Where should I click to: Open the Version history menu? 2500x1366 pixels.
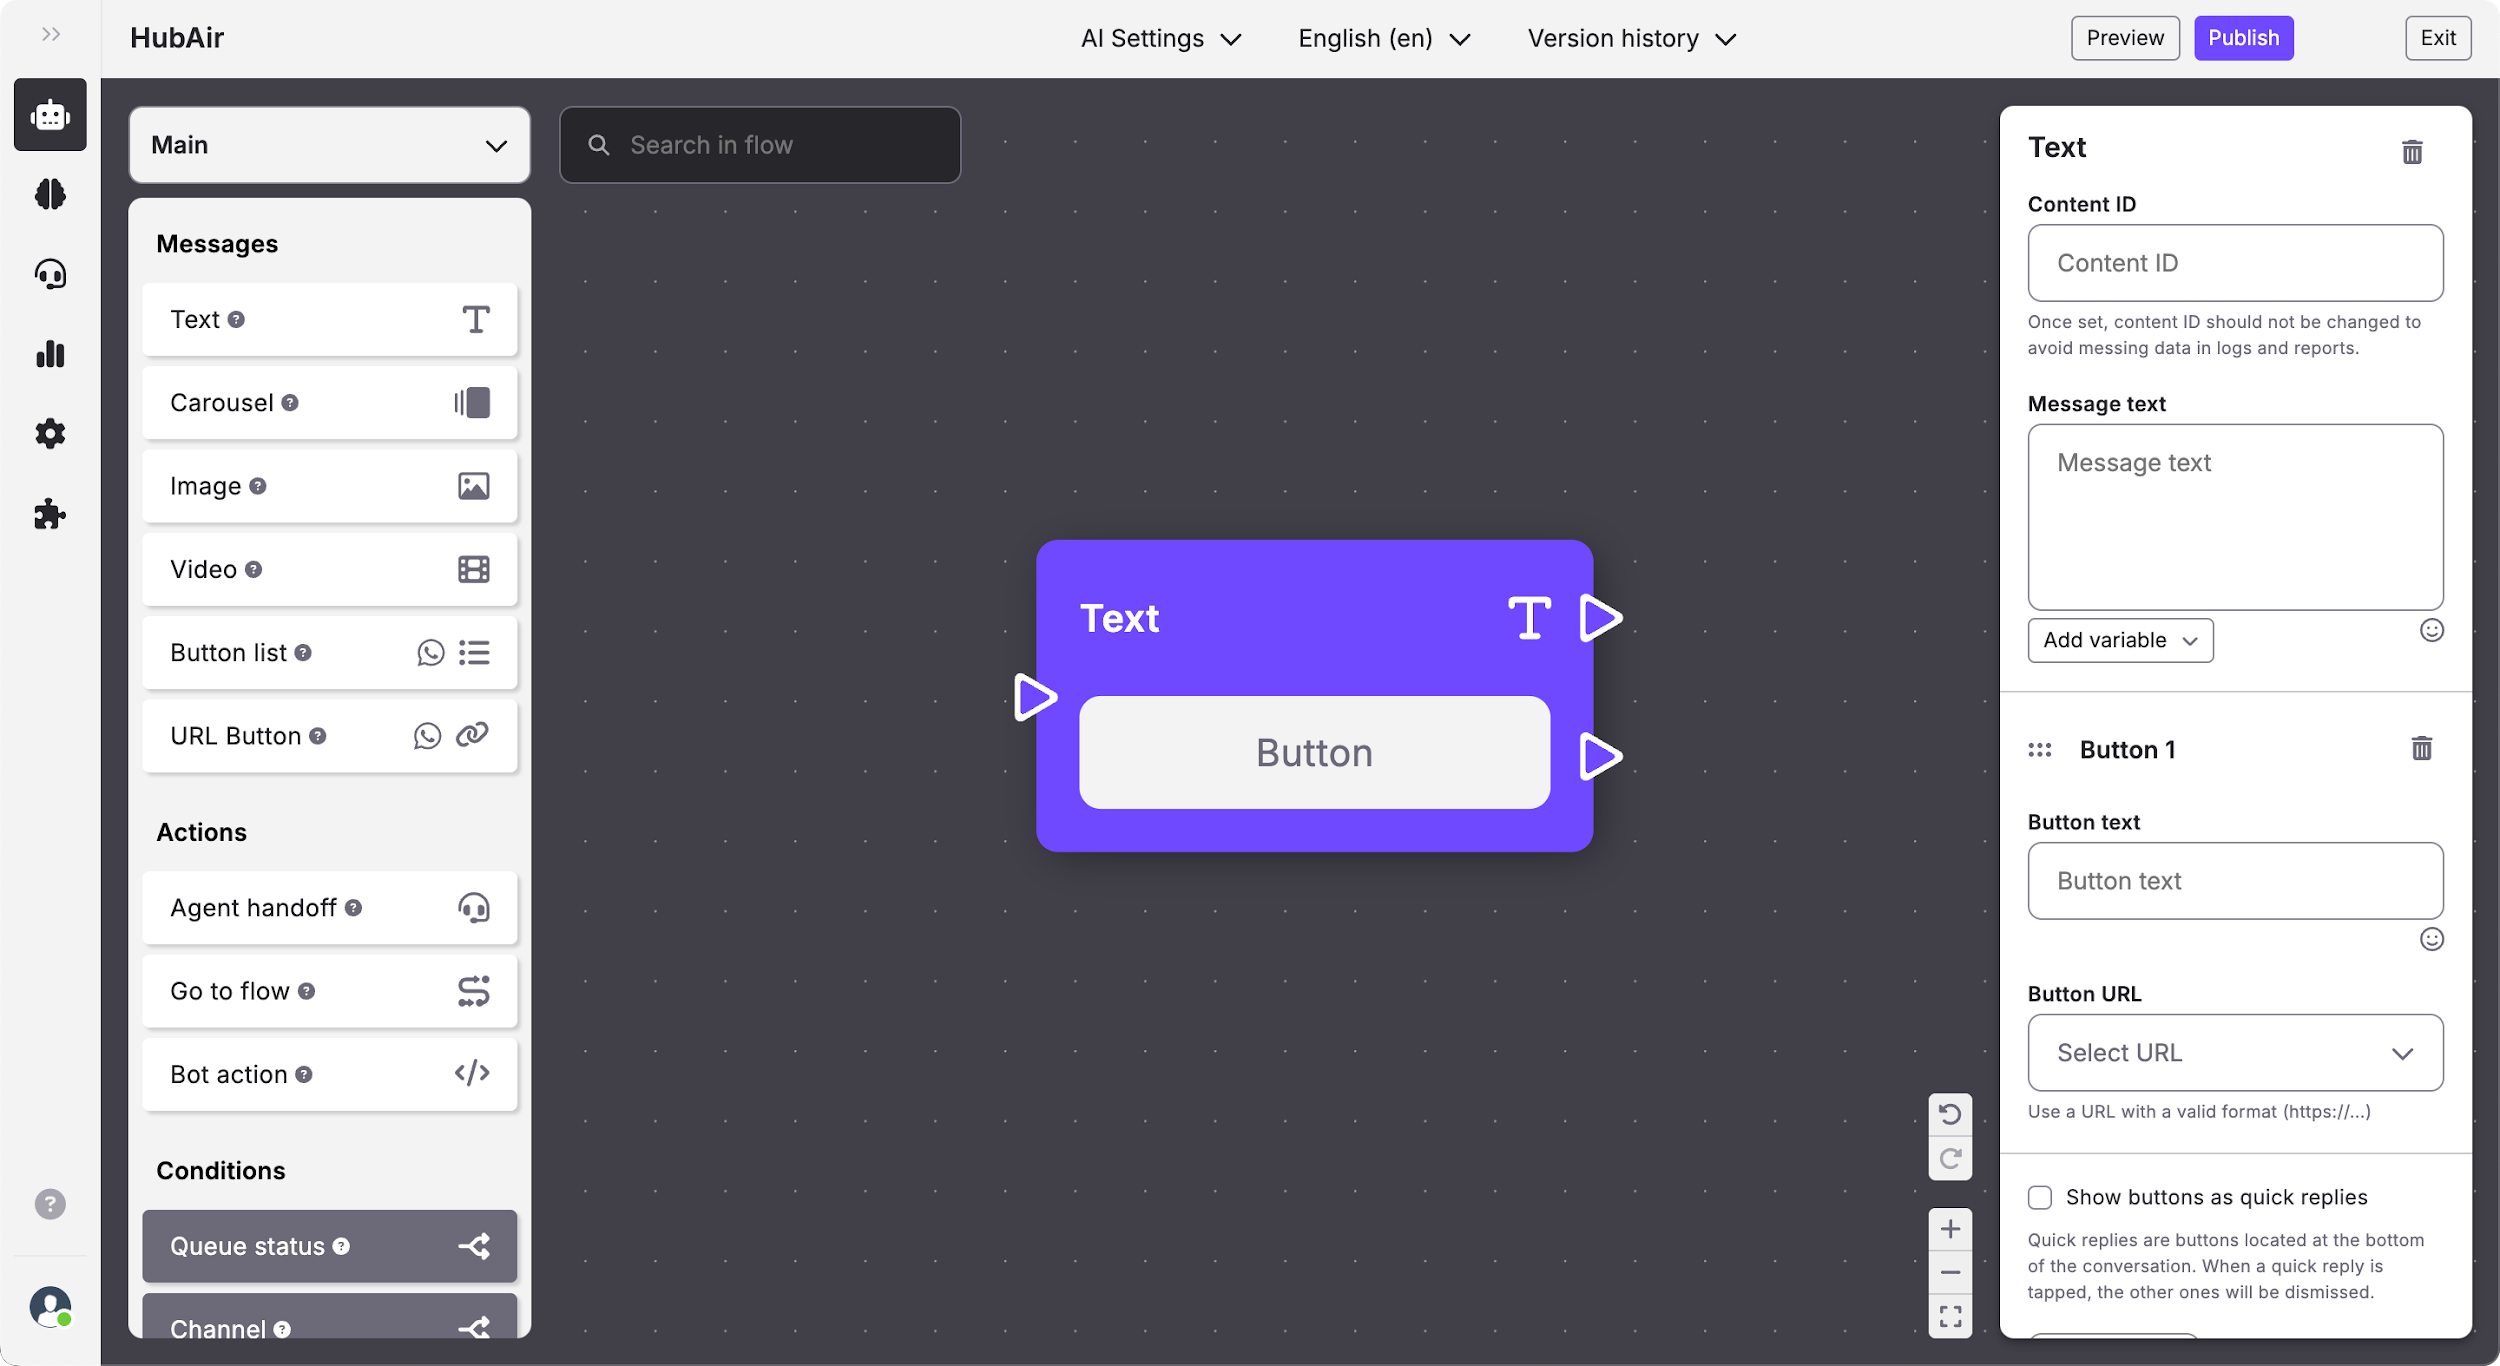click(1631, 38)
